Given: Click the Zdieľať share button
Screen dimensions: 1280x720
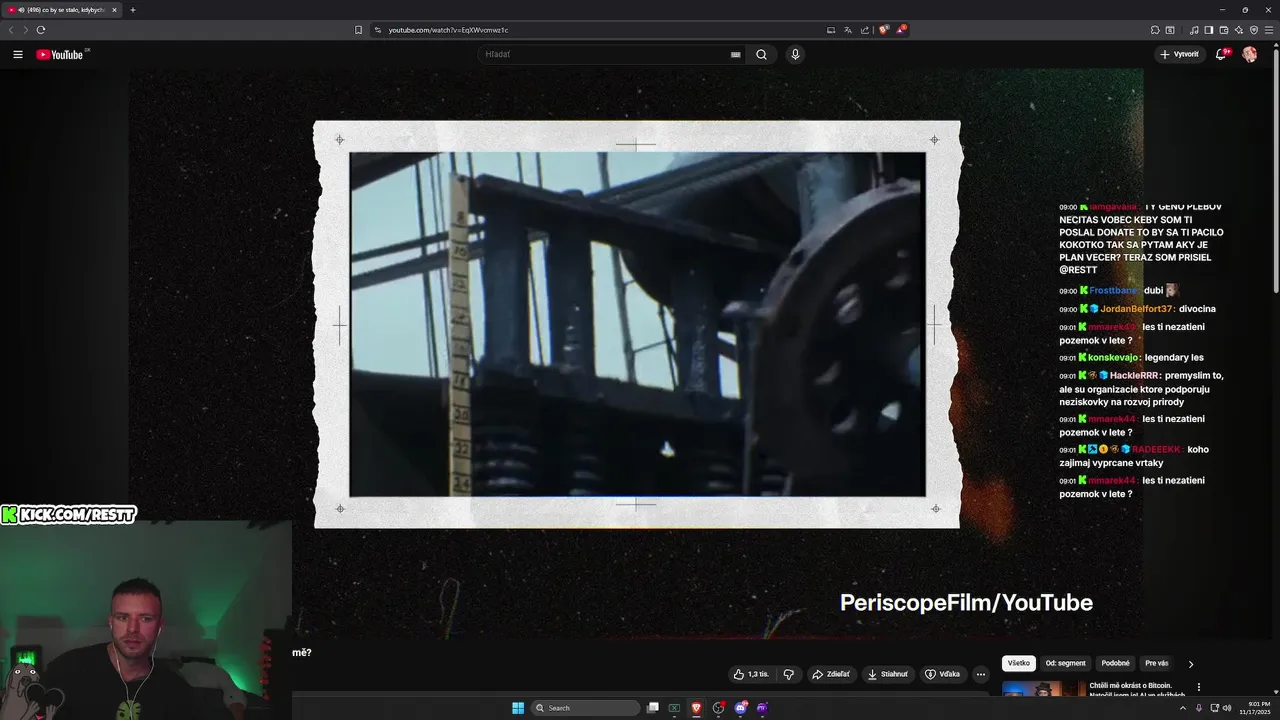Looking at the screenshot, I should (x=831, y=674).
